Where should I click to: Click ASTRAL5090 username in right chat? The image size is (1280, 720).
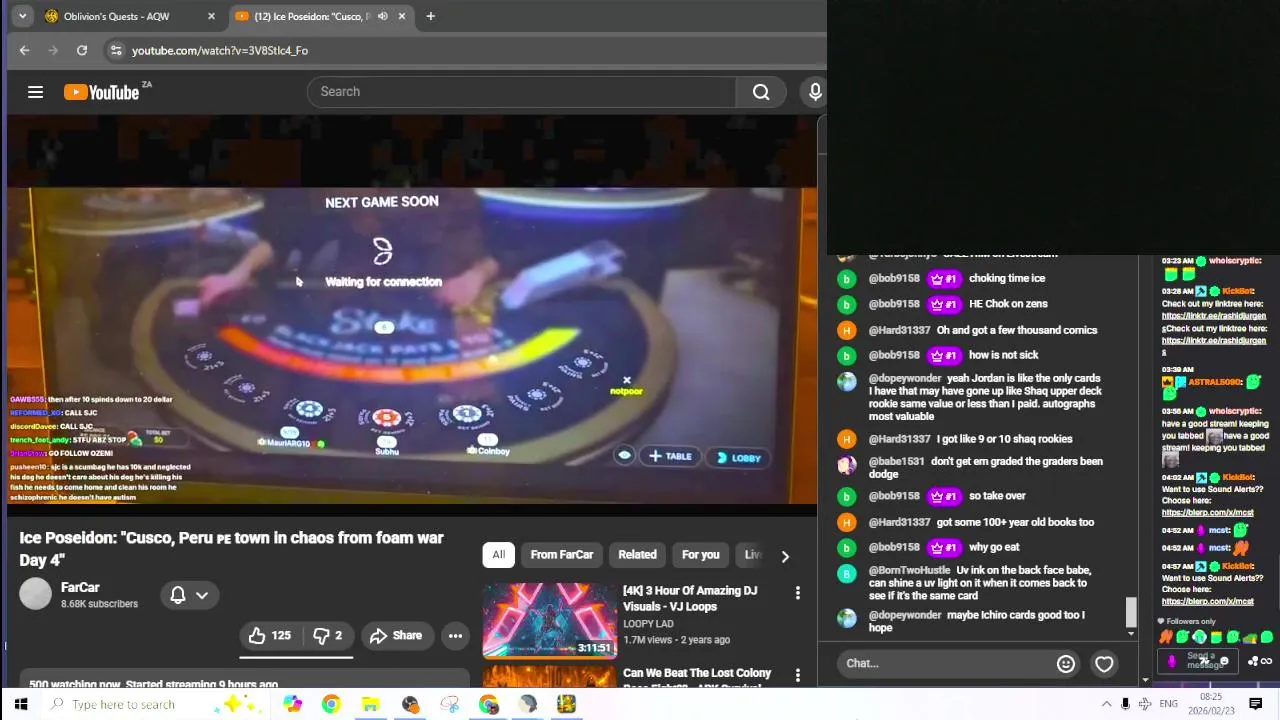point(1214,382)
